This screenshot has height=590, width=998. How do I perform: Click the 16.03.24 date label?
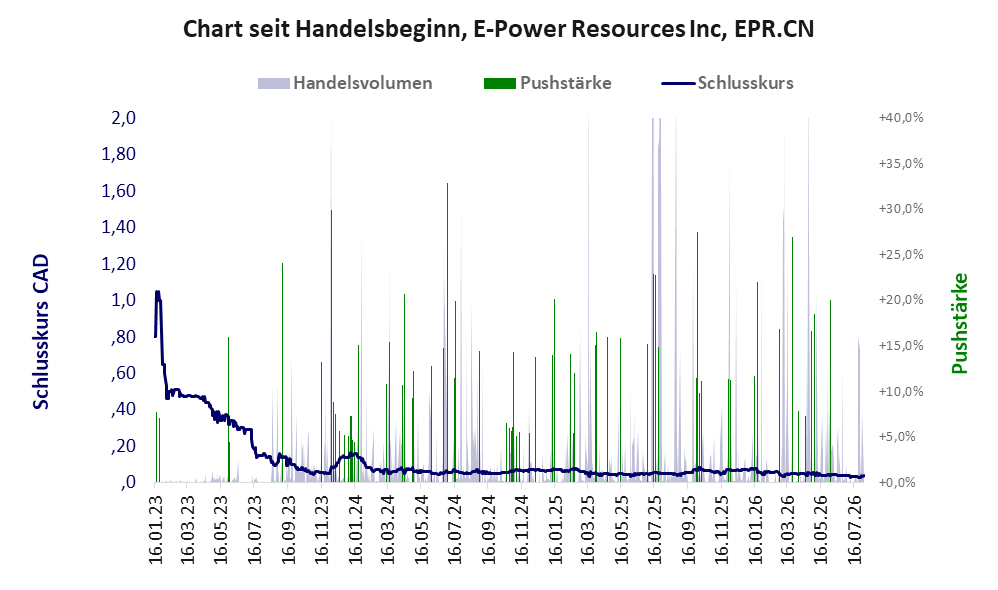click(x=388, y=530)
